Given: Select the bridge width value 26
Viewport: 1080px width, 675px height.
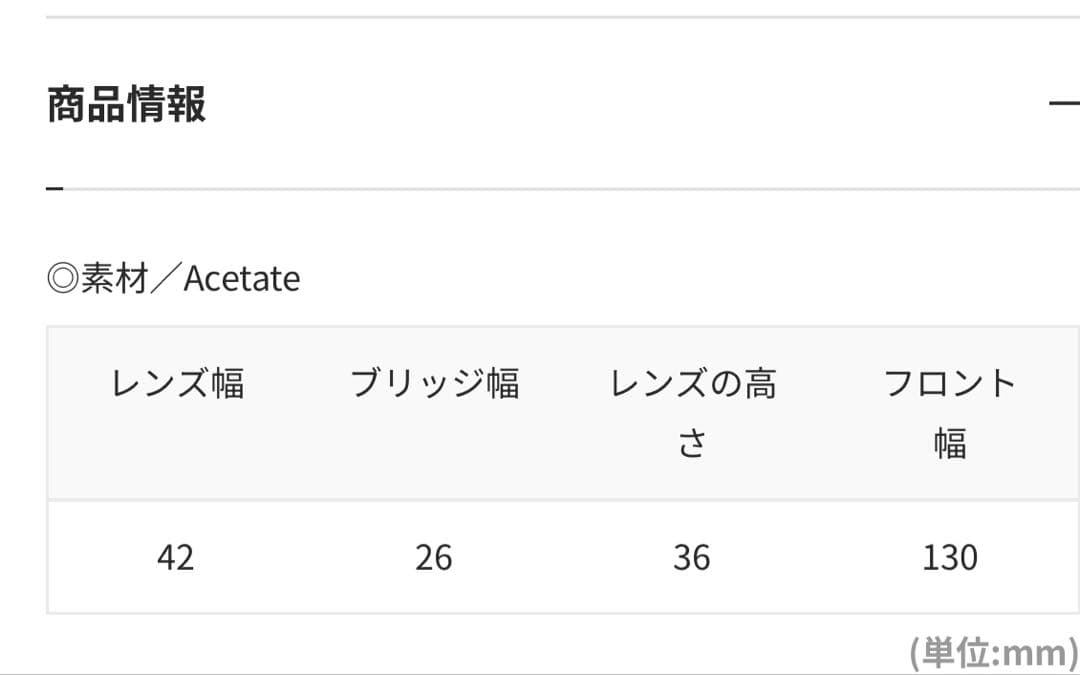Looking at the screenshot, I should click(x=434, y=558).
